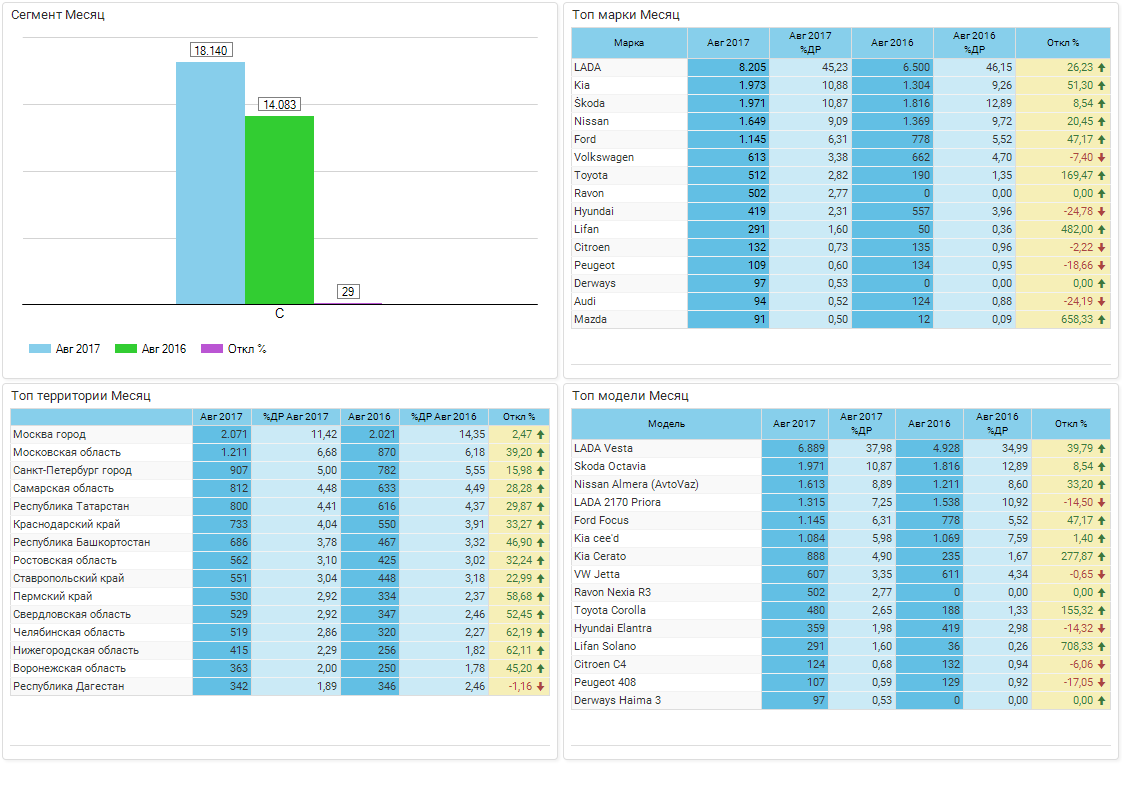Select the Škoda brand name cell

pyautogui.click(x=630, y=103)
